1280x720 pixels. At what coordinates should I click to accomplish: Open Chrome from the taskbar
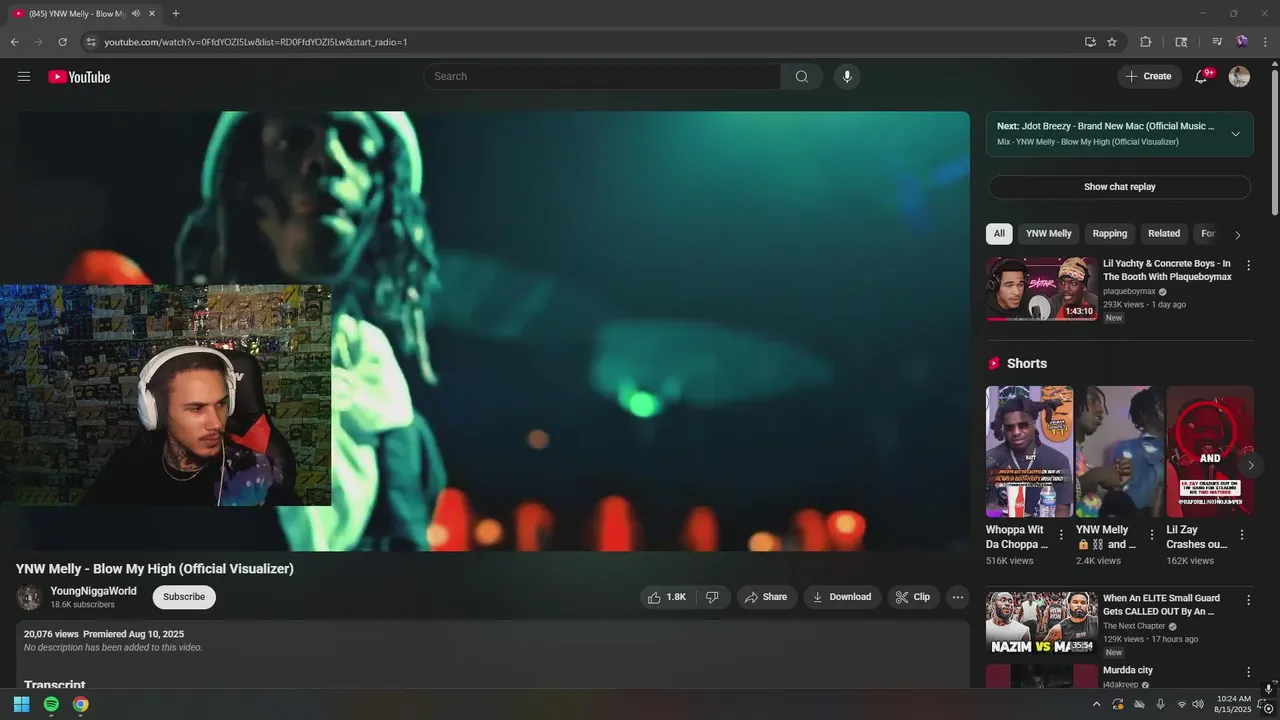(x=81, y=704)
